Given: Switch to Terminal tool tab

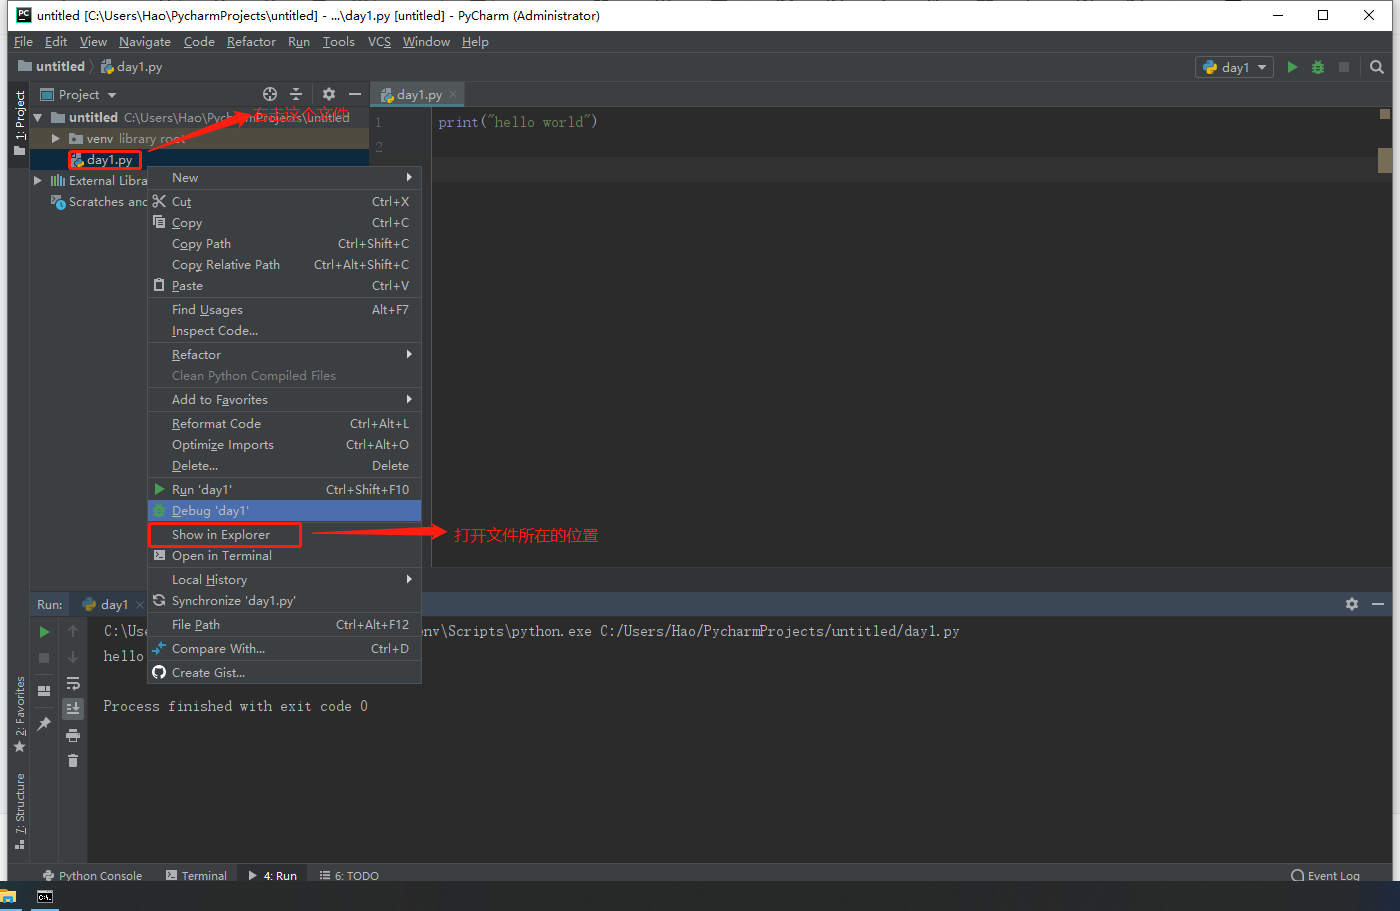Looking at the screenshot, I should coord(196,875).
